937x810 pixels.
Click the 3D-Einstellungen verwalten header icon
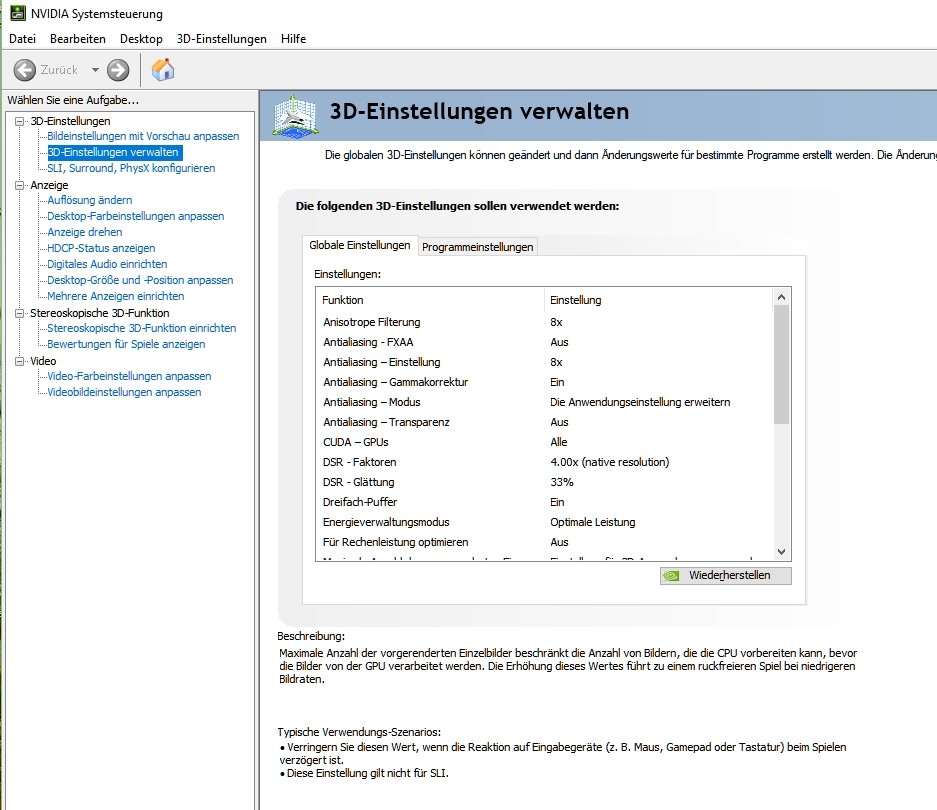[295, 115]
